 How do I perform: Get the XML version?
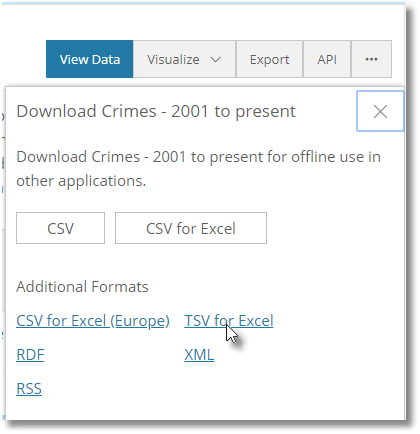pyautogui.click(x=199, y=355)
